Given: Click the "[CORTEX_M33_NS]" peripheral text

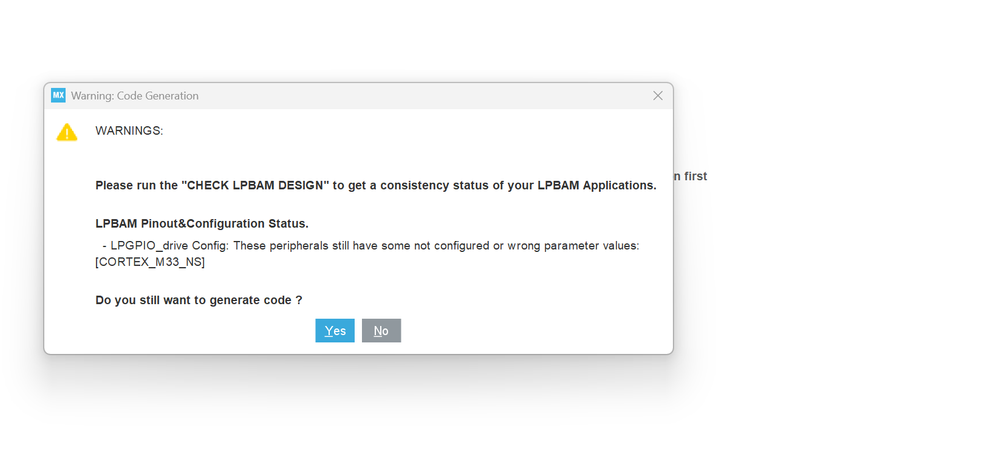Looking at the screenshot, I should (x=150, y=262).
